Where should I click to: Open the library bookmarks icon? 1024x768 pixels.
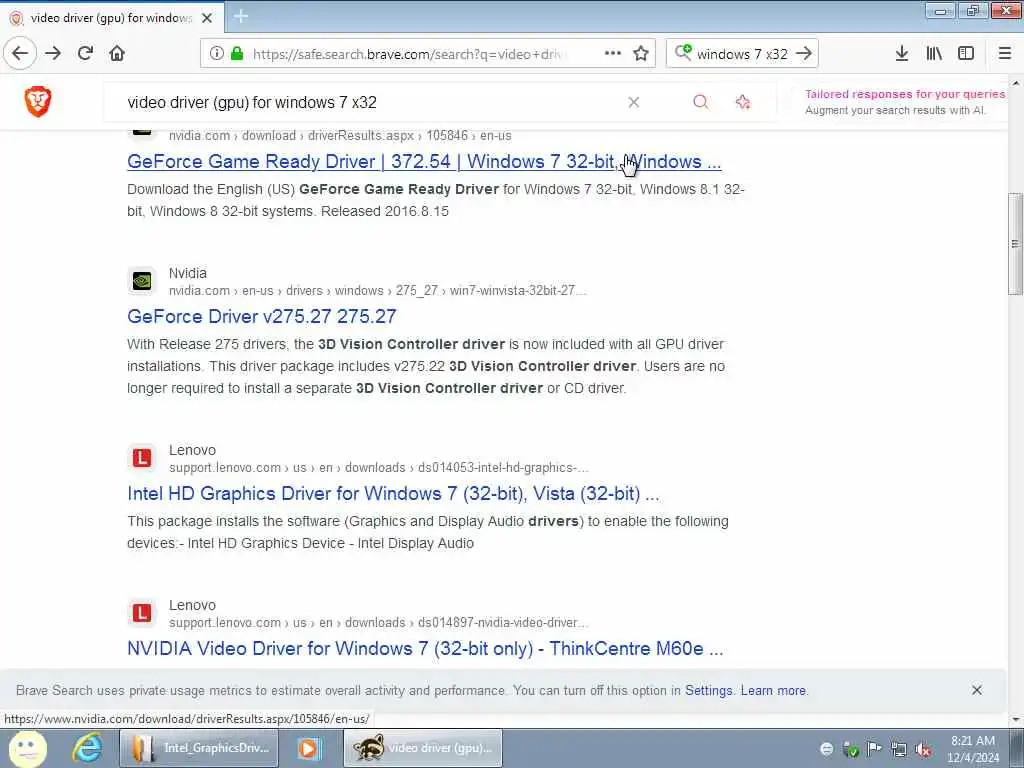[934, 54]
